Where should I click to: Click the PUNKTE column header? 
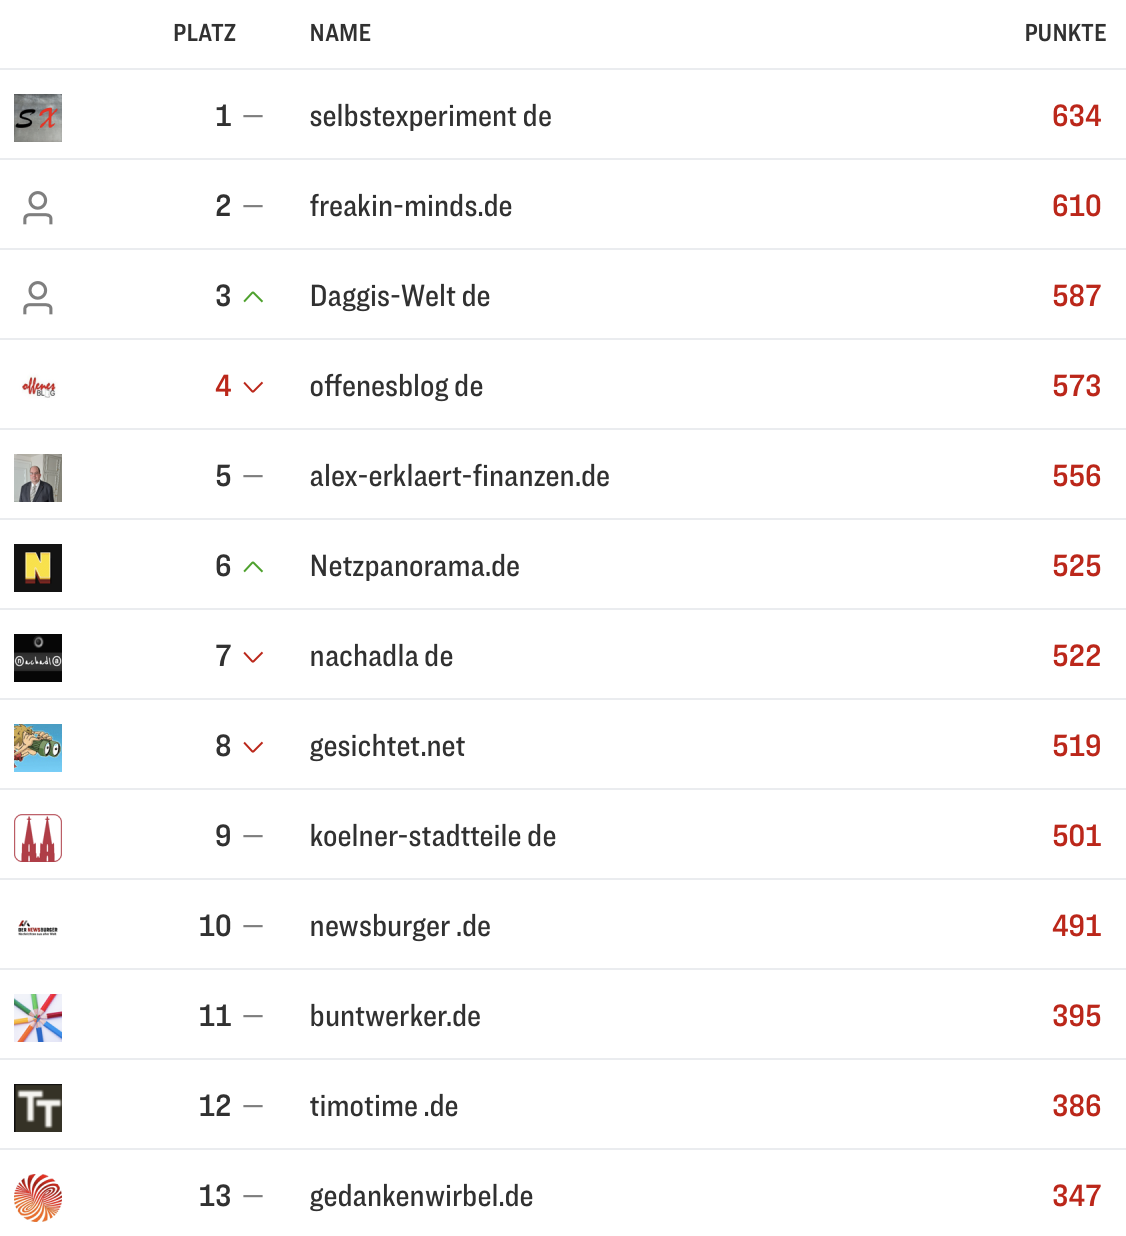[x=1065, y=34]
